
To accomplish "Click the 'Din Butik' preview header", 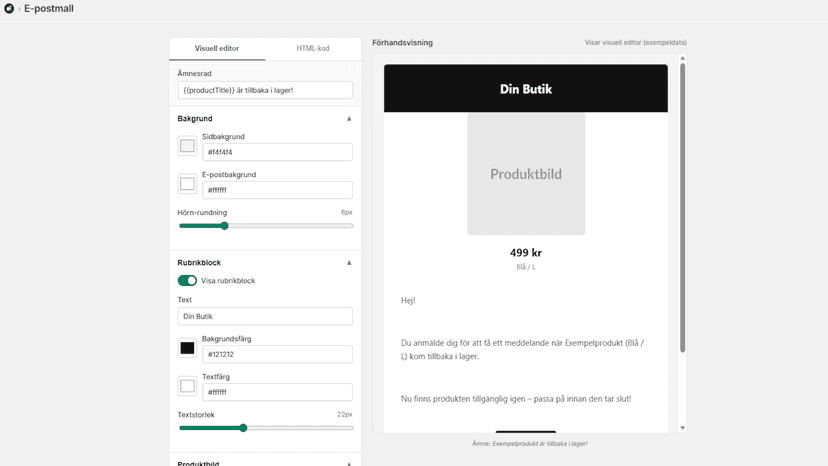I will (x=526, y=89).
